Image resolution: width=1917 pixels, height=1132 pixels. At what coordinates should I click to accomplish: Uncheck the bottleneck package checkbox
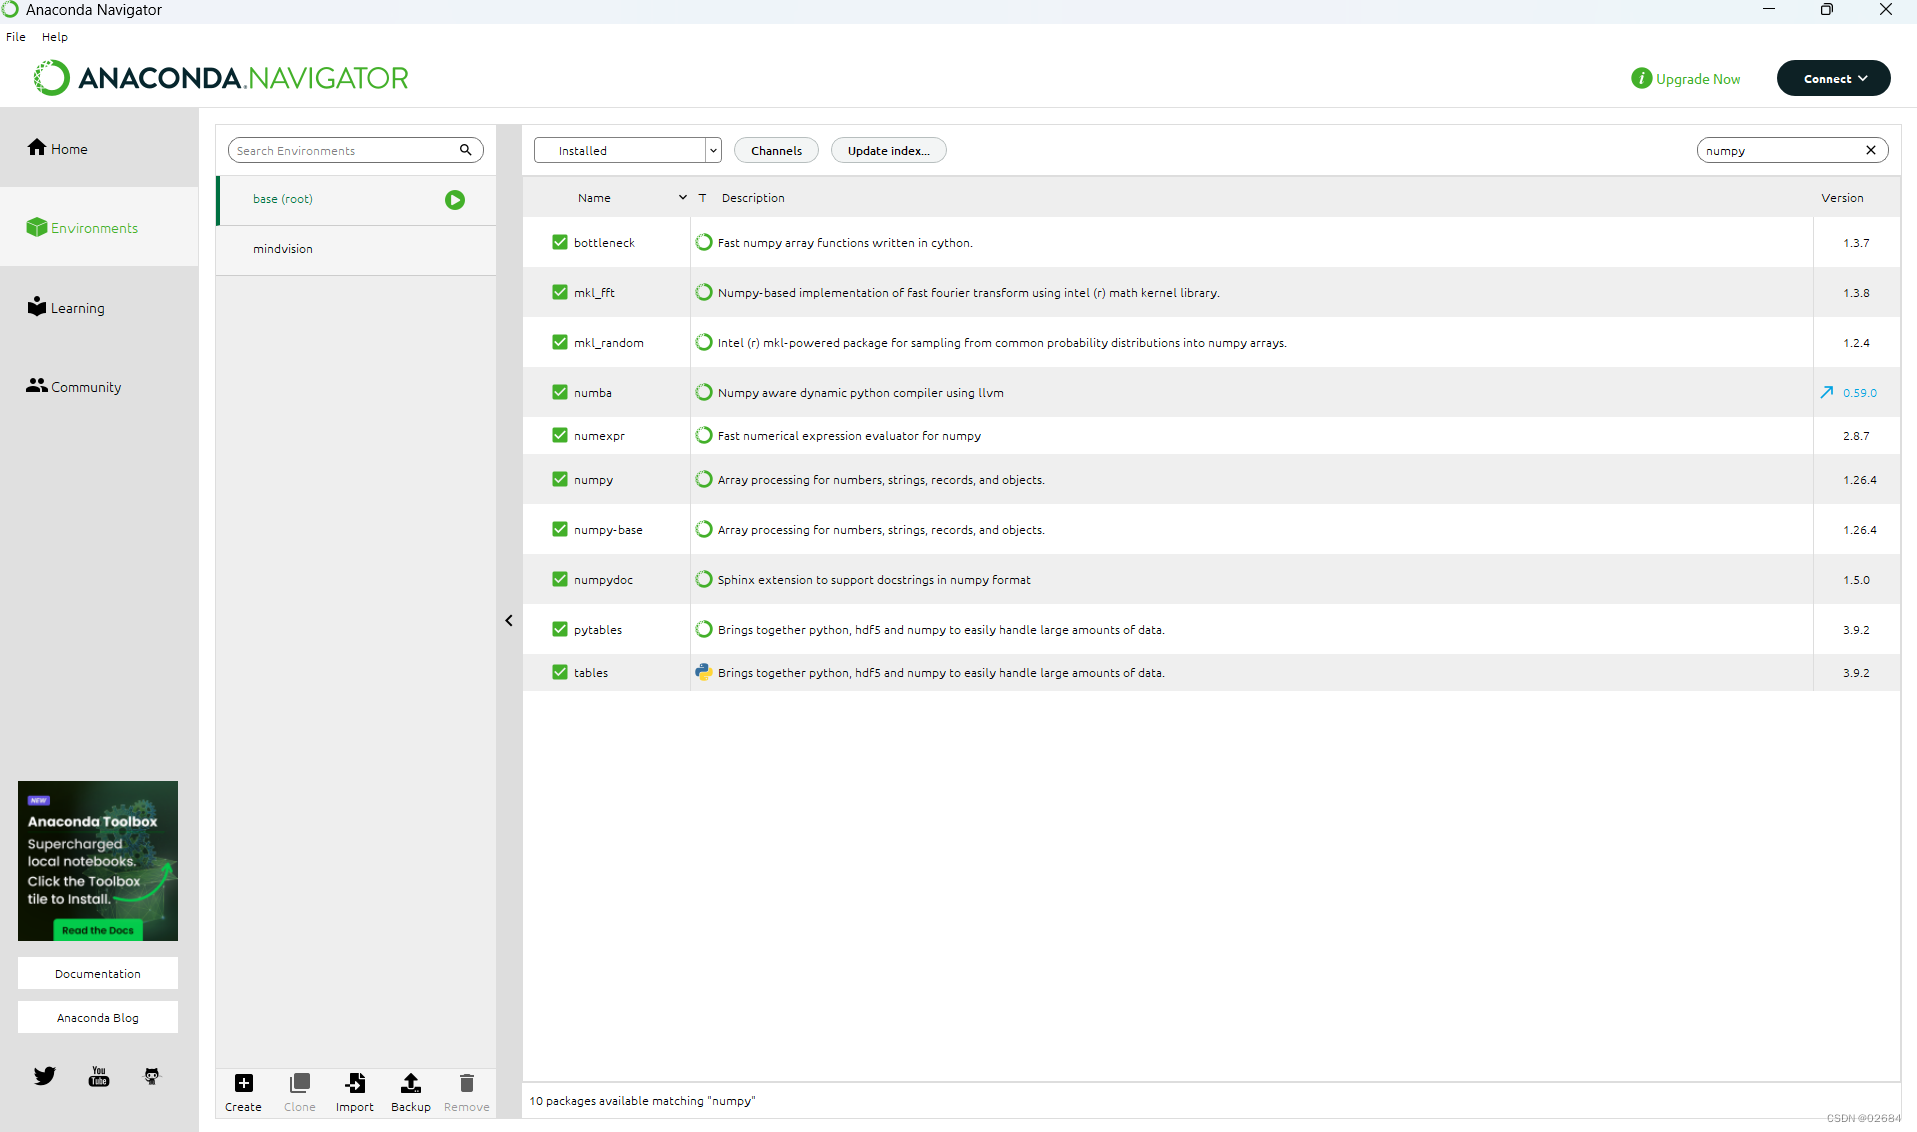[560, 242]
